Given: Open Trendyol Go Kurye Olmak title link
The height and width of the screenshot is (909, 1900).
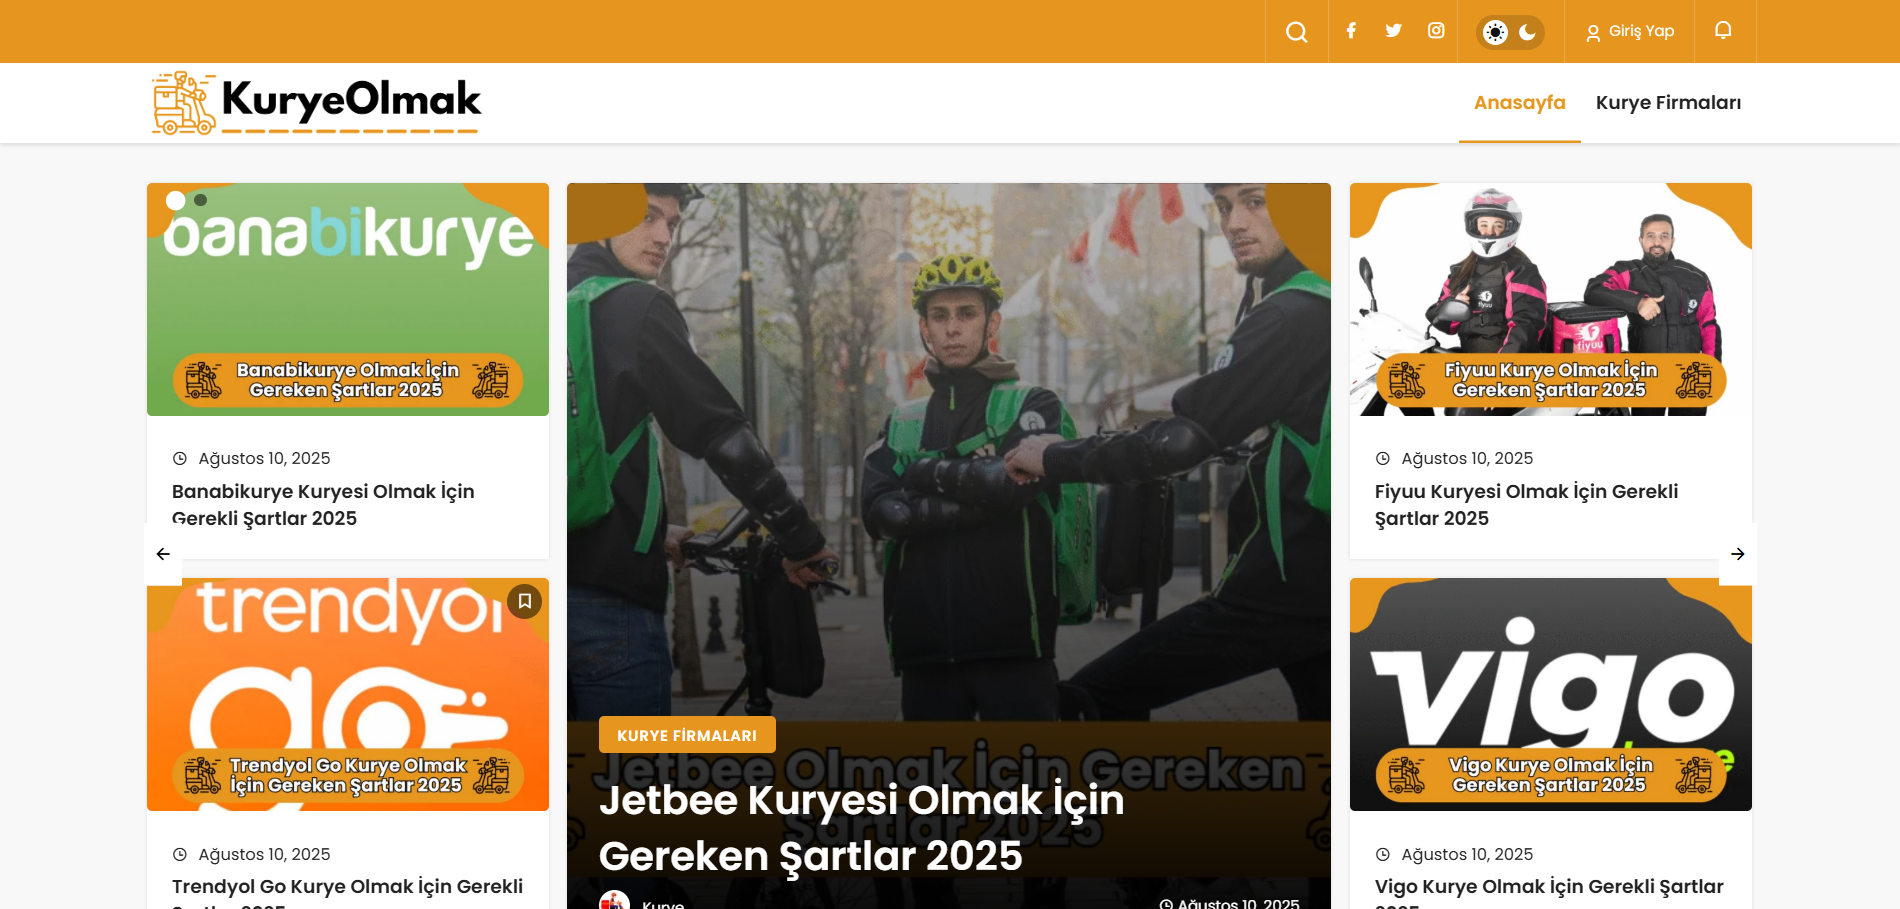Looking at the screenshot, I should coord(347,892).
